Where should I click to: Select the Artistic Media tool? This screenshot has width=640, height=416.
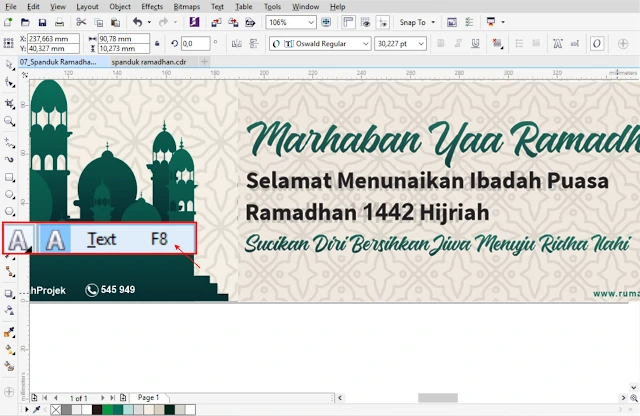[9, 160]
